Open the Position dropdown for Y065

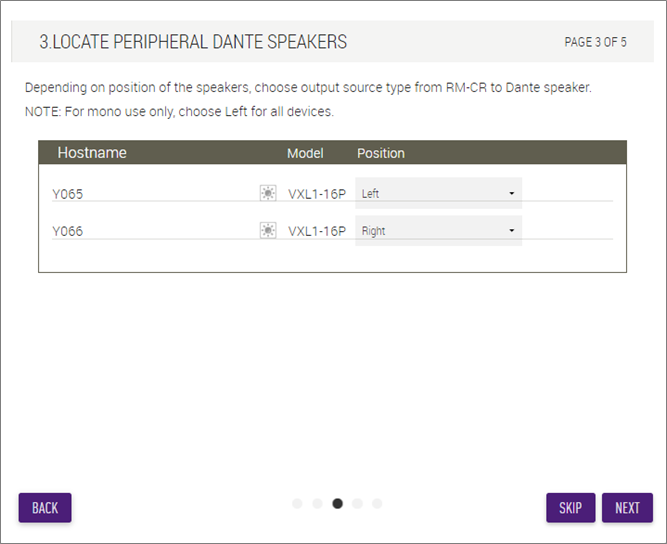(438, 193)
